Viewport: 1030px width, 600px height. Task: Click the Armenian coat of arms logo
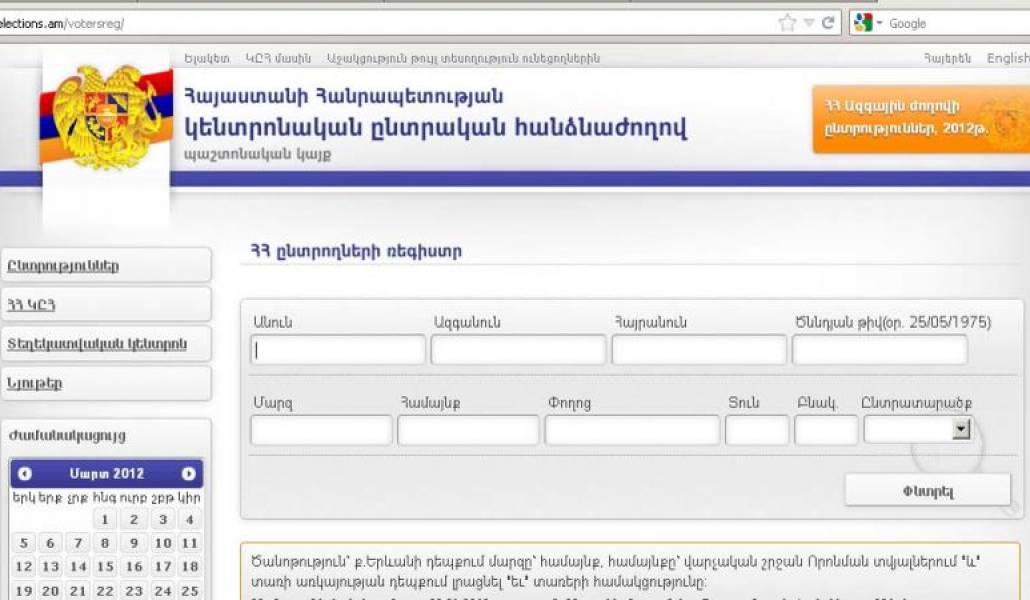point(105,118)
